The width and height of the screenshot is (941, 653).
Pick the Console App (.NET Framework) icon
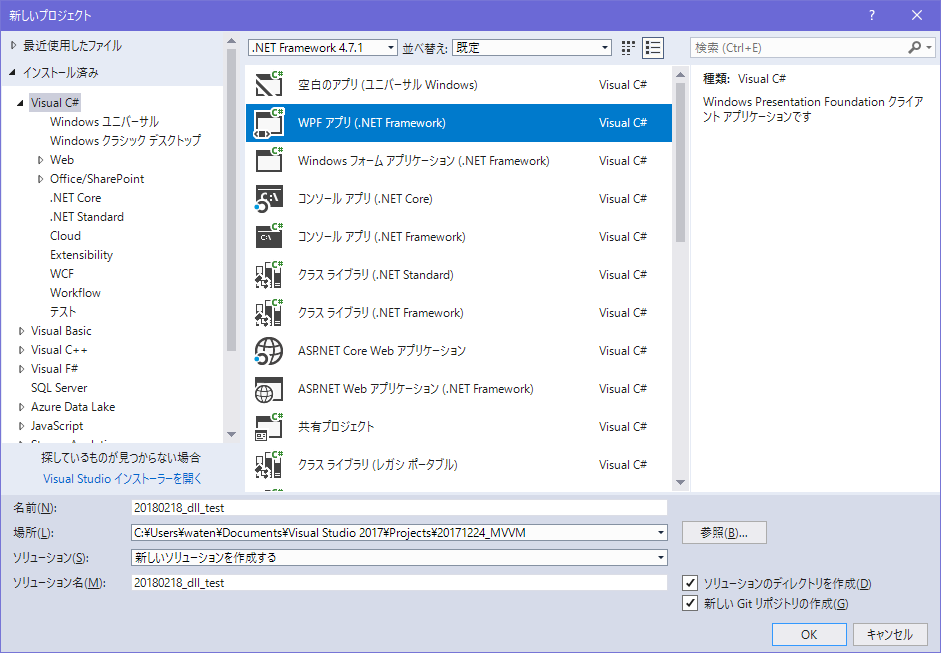(x=269, y=236)
